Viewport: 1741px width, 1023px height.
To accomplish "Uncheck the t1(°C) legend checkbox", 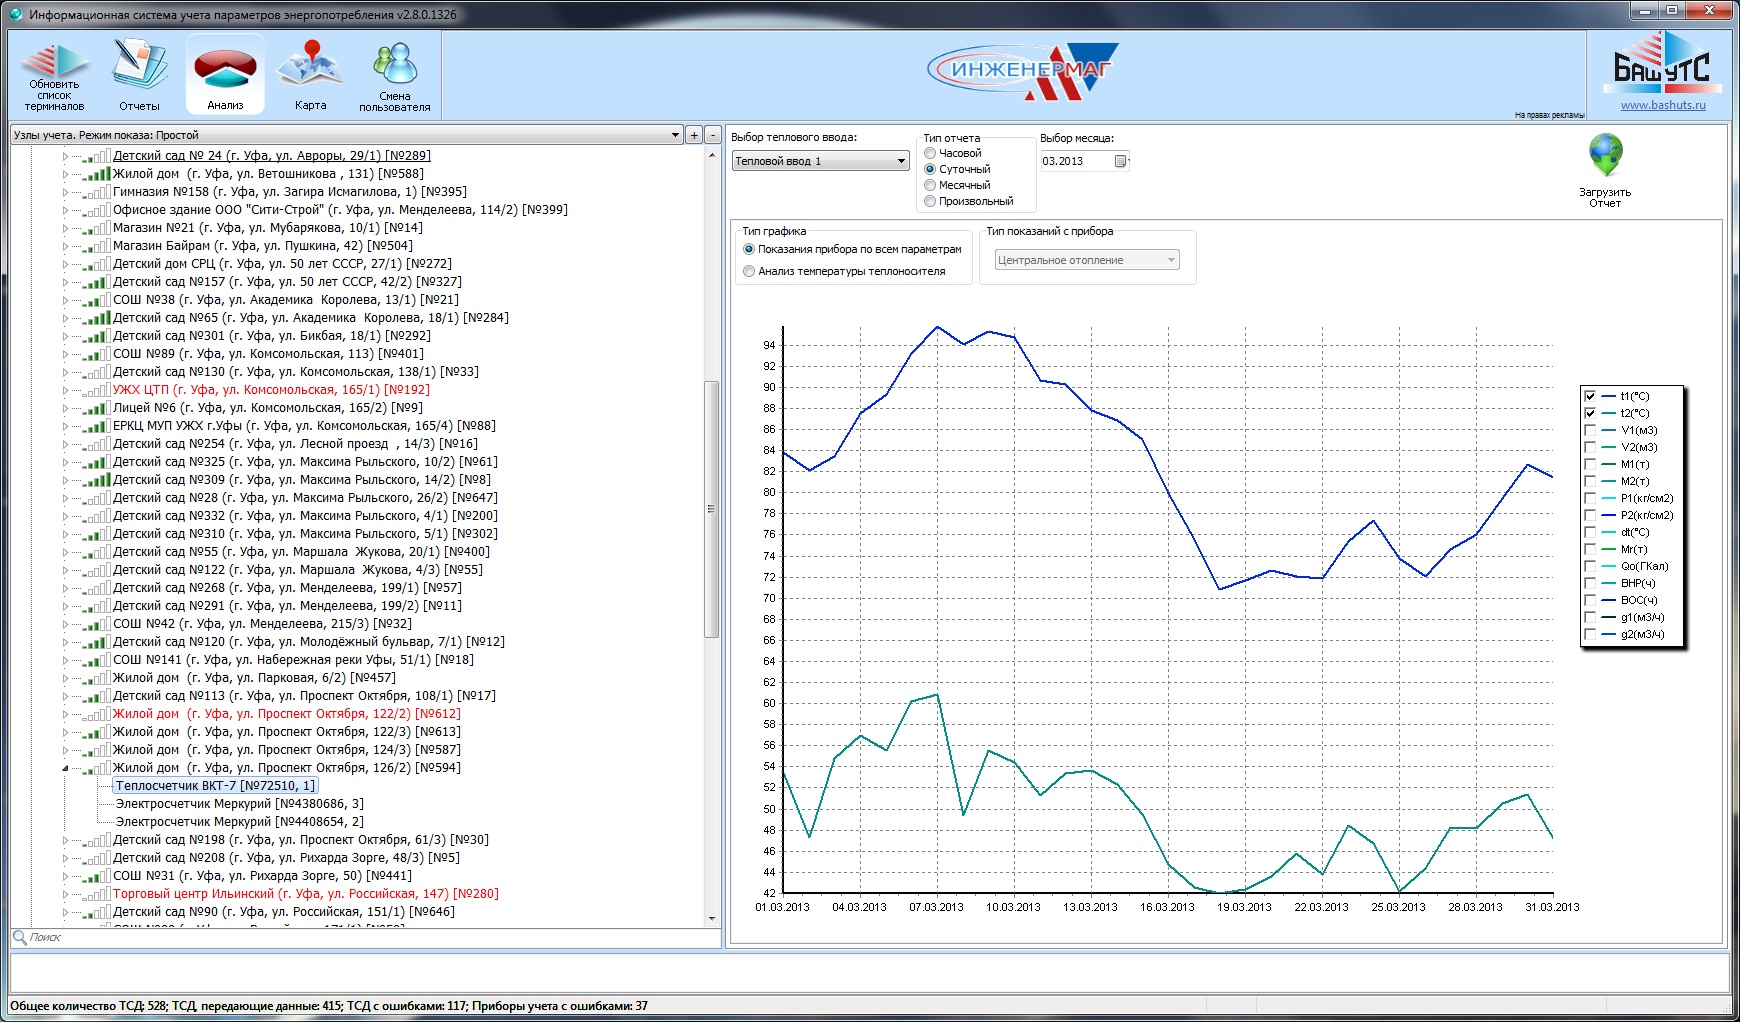I will (x=1590, y=396).
